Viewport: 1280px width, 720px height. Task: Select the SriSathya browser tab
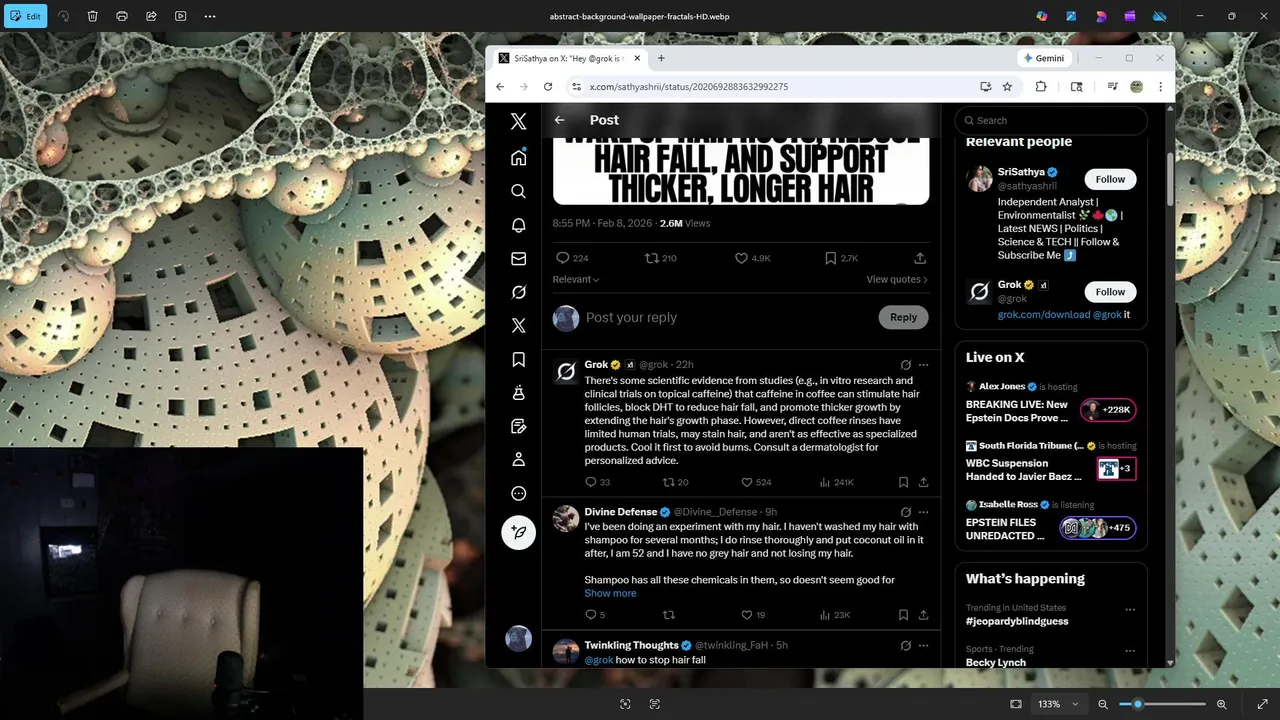pyautogui.click(x=569, y=58)
